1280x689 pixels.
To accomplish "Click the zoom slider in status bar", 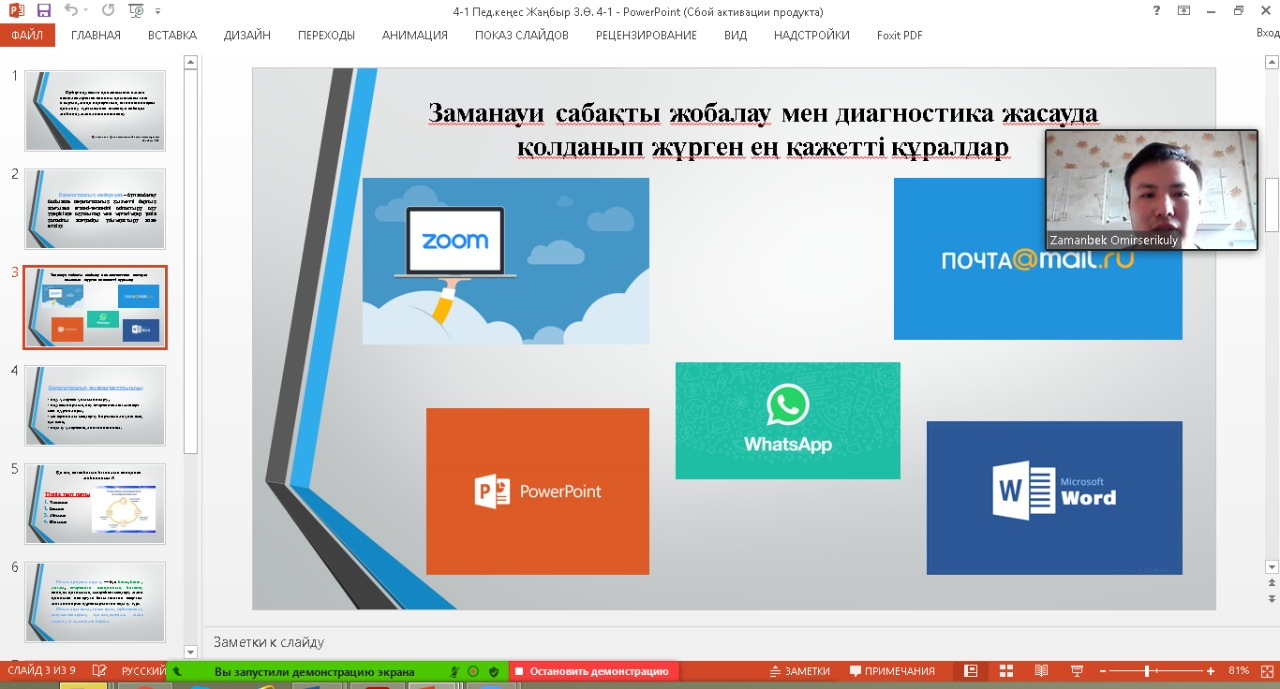I will point(1146,671).
